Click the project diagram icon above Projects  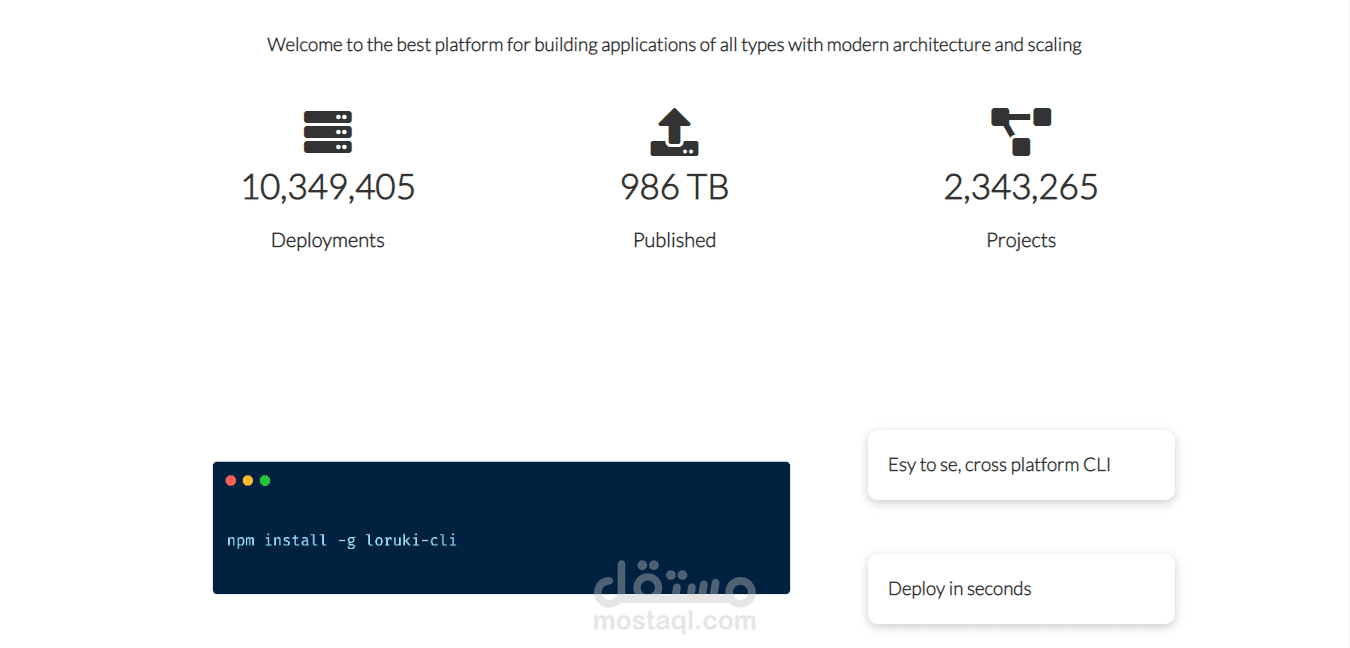coord(1021,132)
